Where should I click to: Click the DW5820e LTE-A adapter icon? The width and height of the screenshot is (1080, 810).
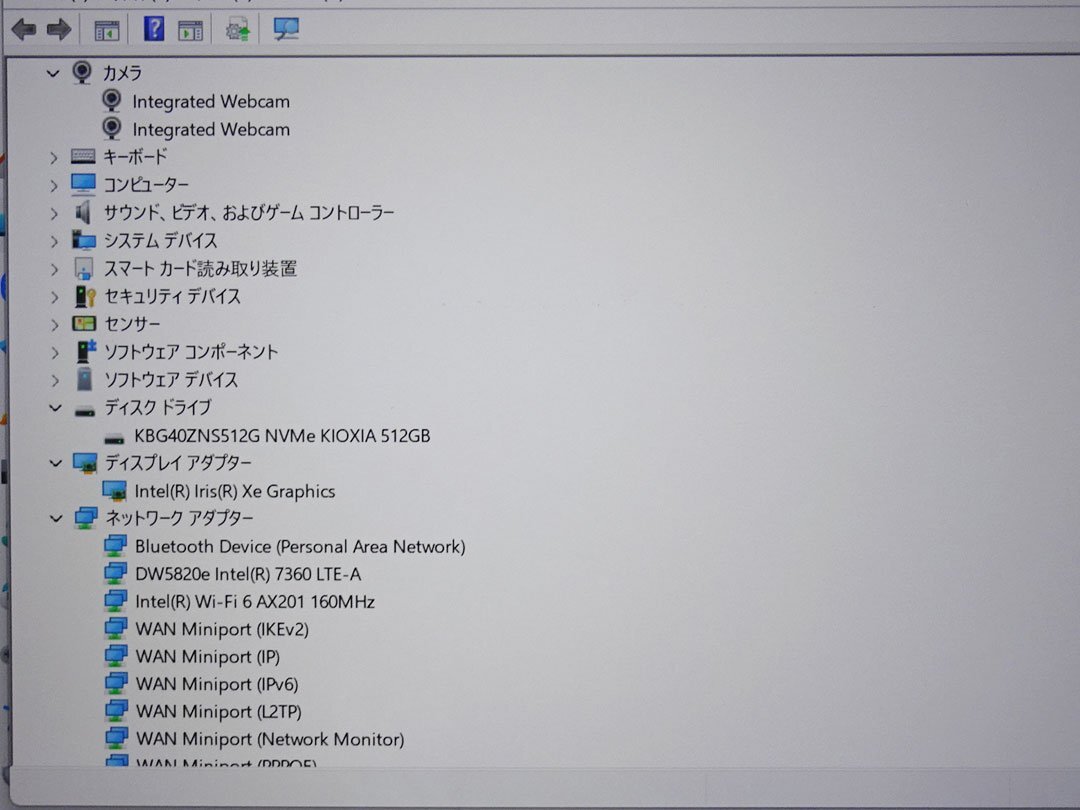tap(116, 574)
